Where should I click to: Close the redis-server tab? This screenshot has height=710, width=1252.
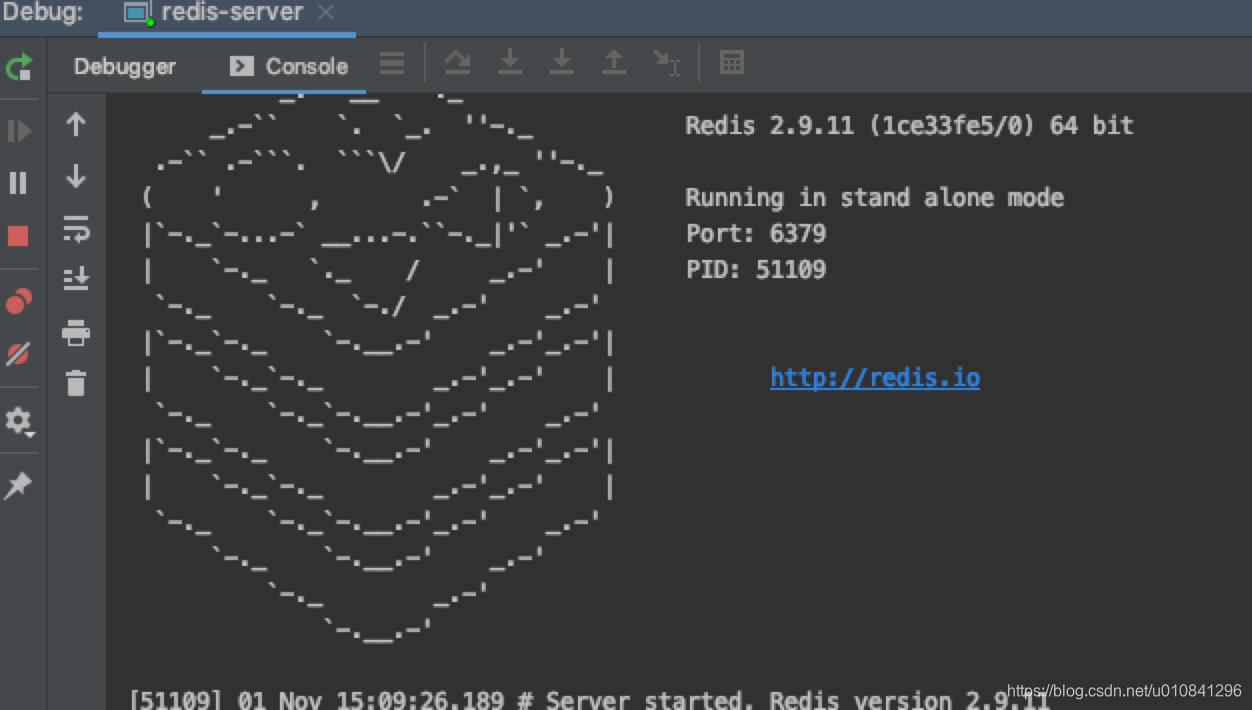(326, 13)
